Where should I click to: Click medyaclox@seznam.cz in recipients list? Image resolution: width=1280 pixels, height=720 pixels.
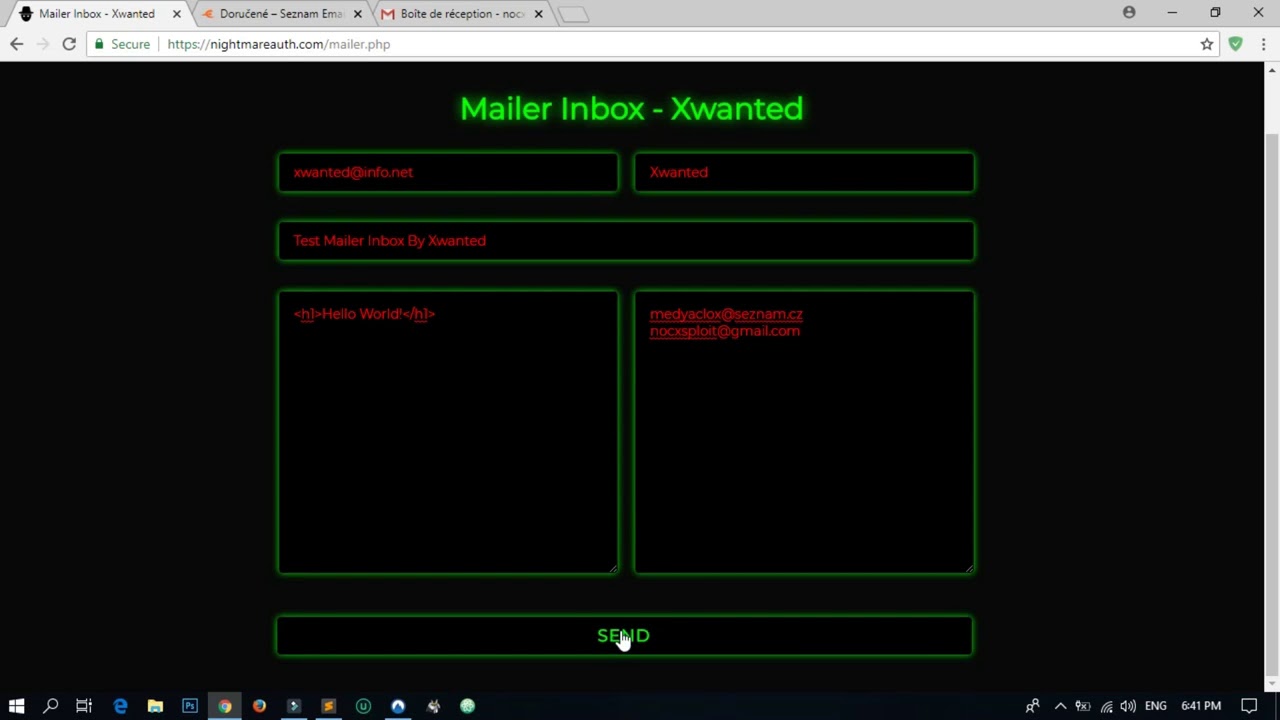pos(726,314)
